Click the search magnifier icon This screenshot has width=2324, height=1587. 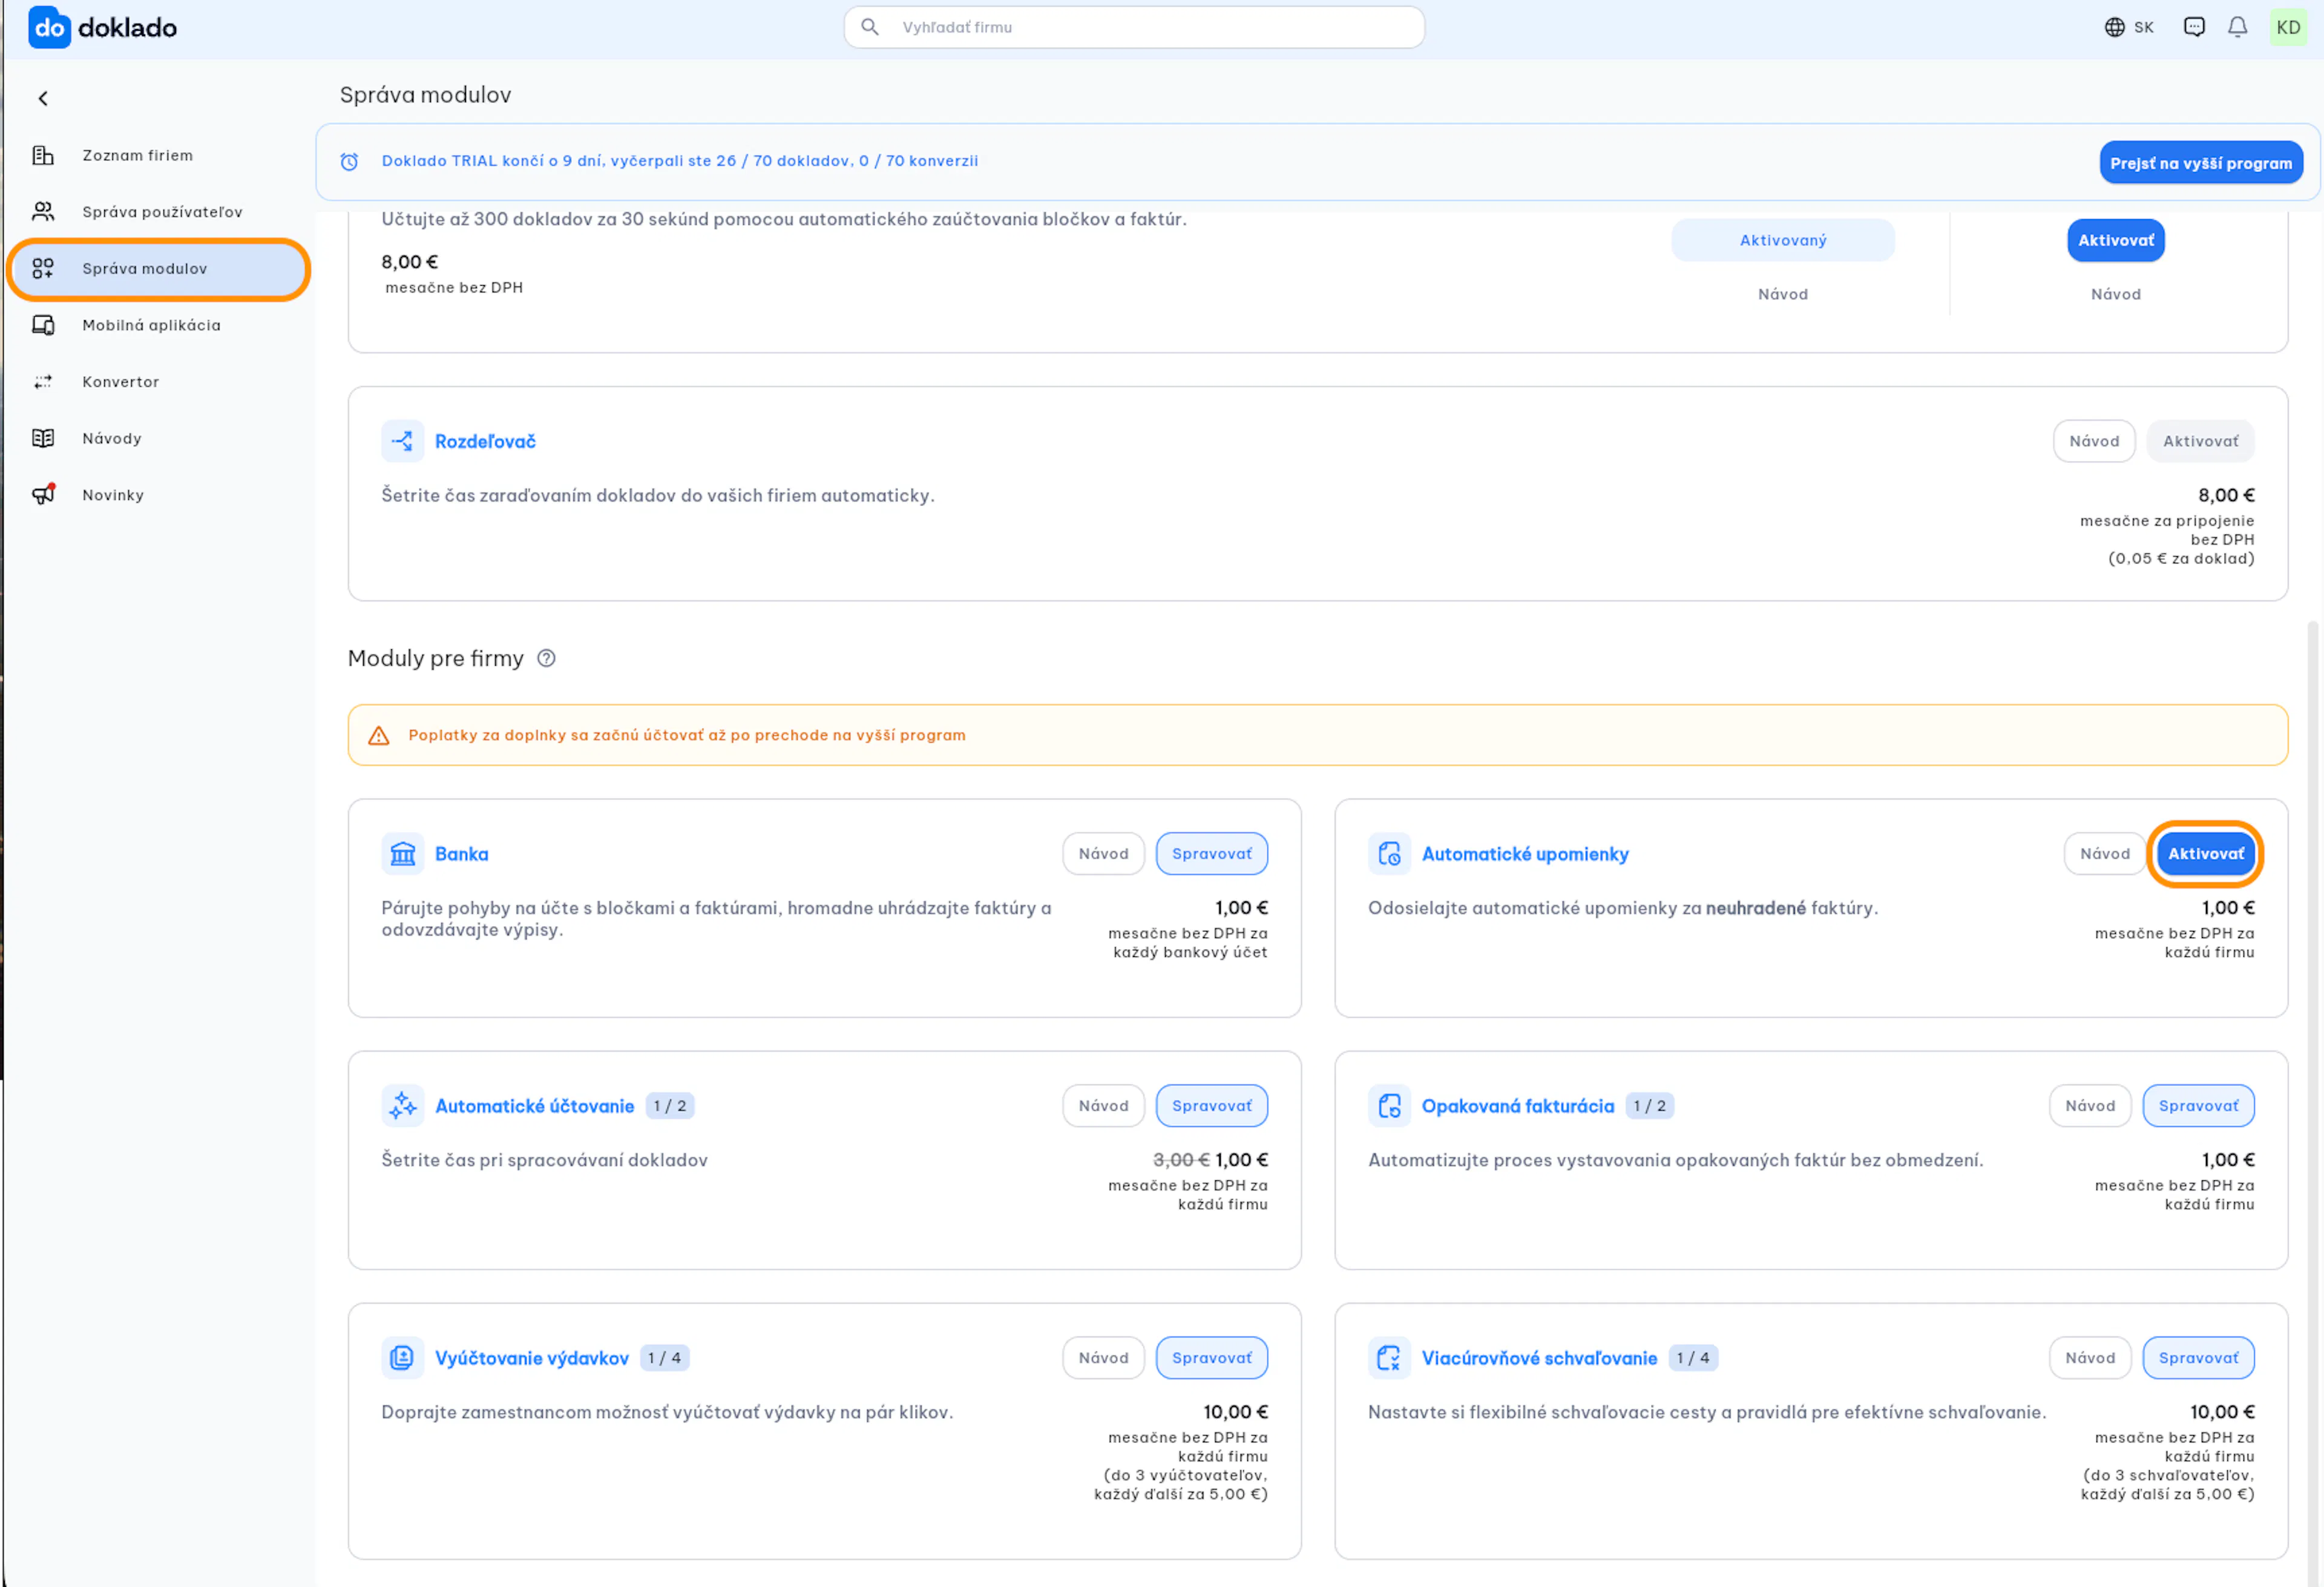870,27
